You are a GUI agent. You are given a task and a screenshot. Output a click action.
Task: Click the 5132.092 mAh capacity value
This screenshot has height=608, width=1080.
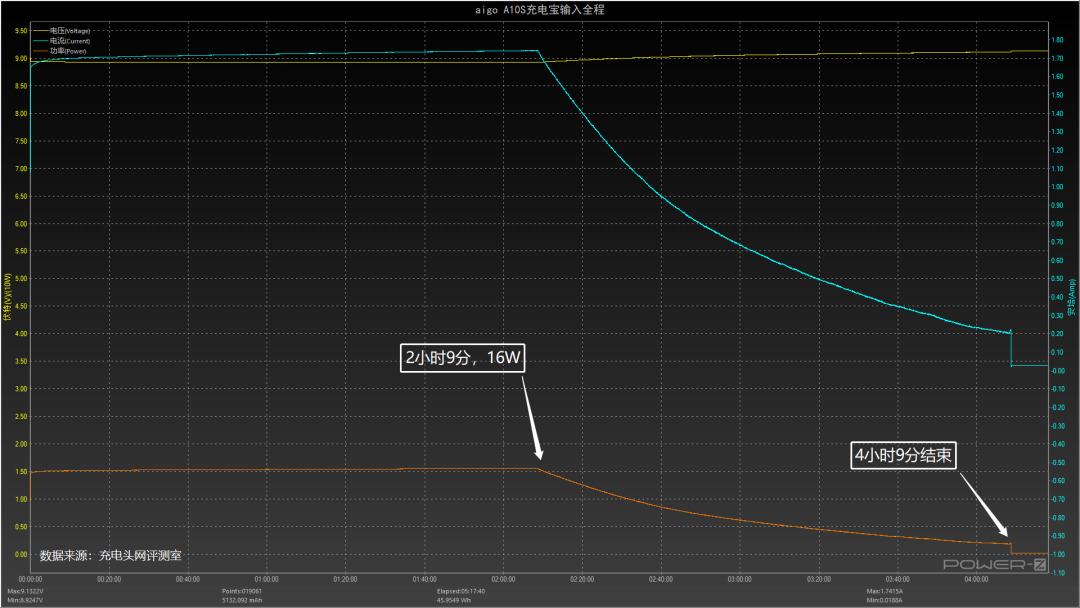pyautogui.click(x=242, y=600)
